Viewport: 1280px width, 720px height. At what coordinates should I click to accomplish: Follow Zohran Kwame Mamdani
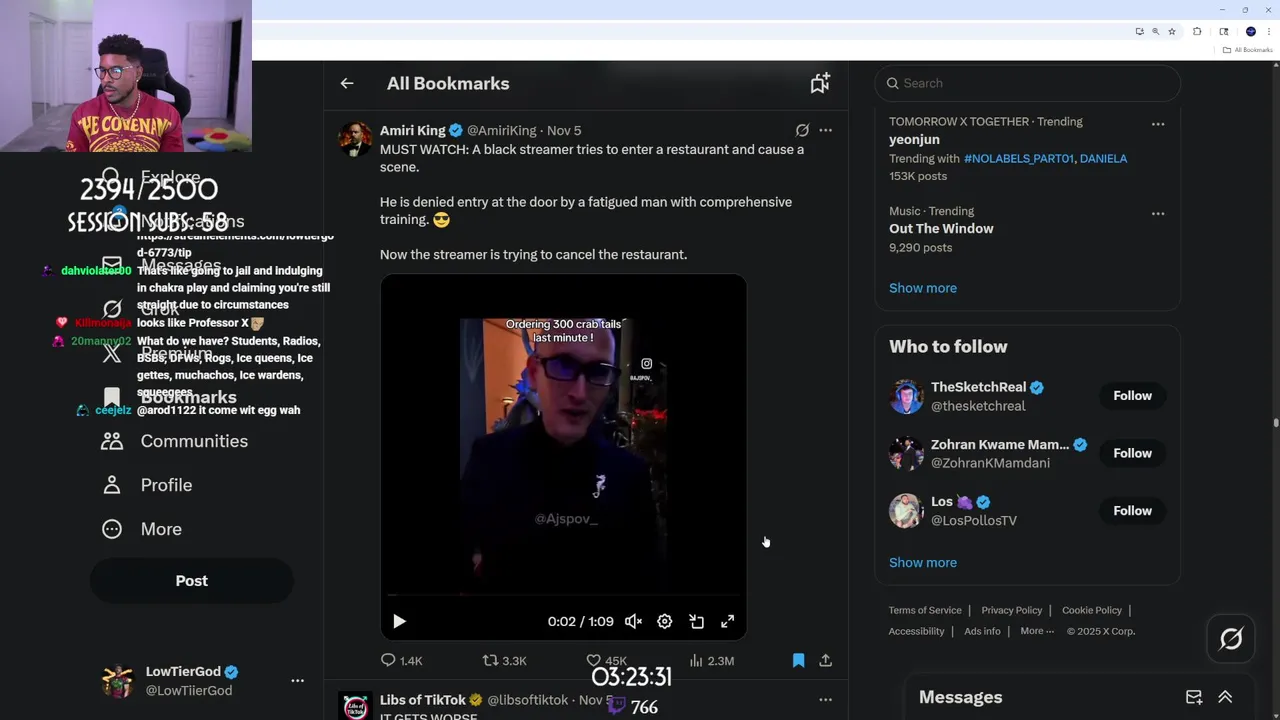[1132, 453]
